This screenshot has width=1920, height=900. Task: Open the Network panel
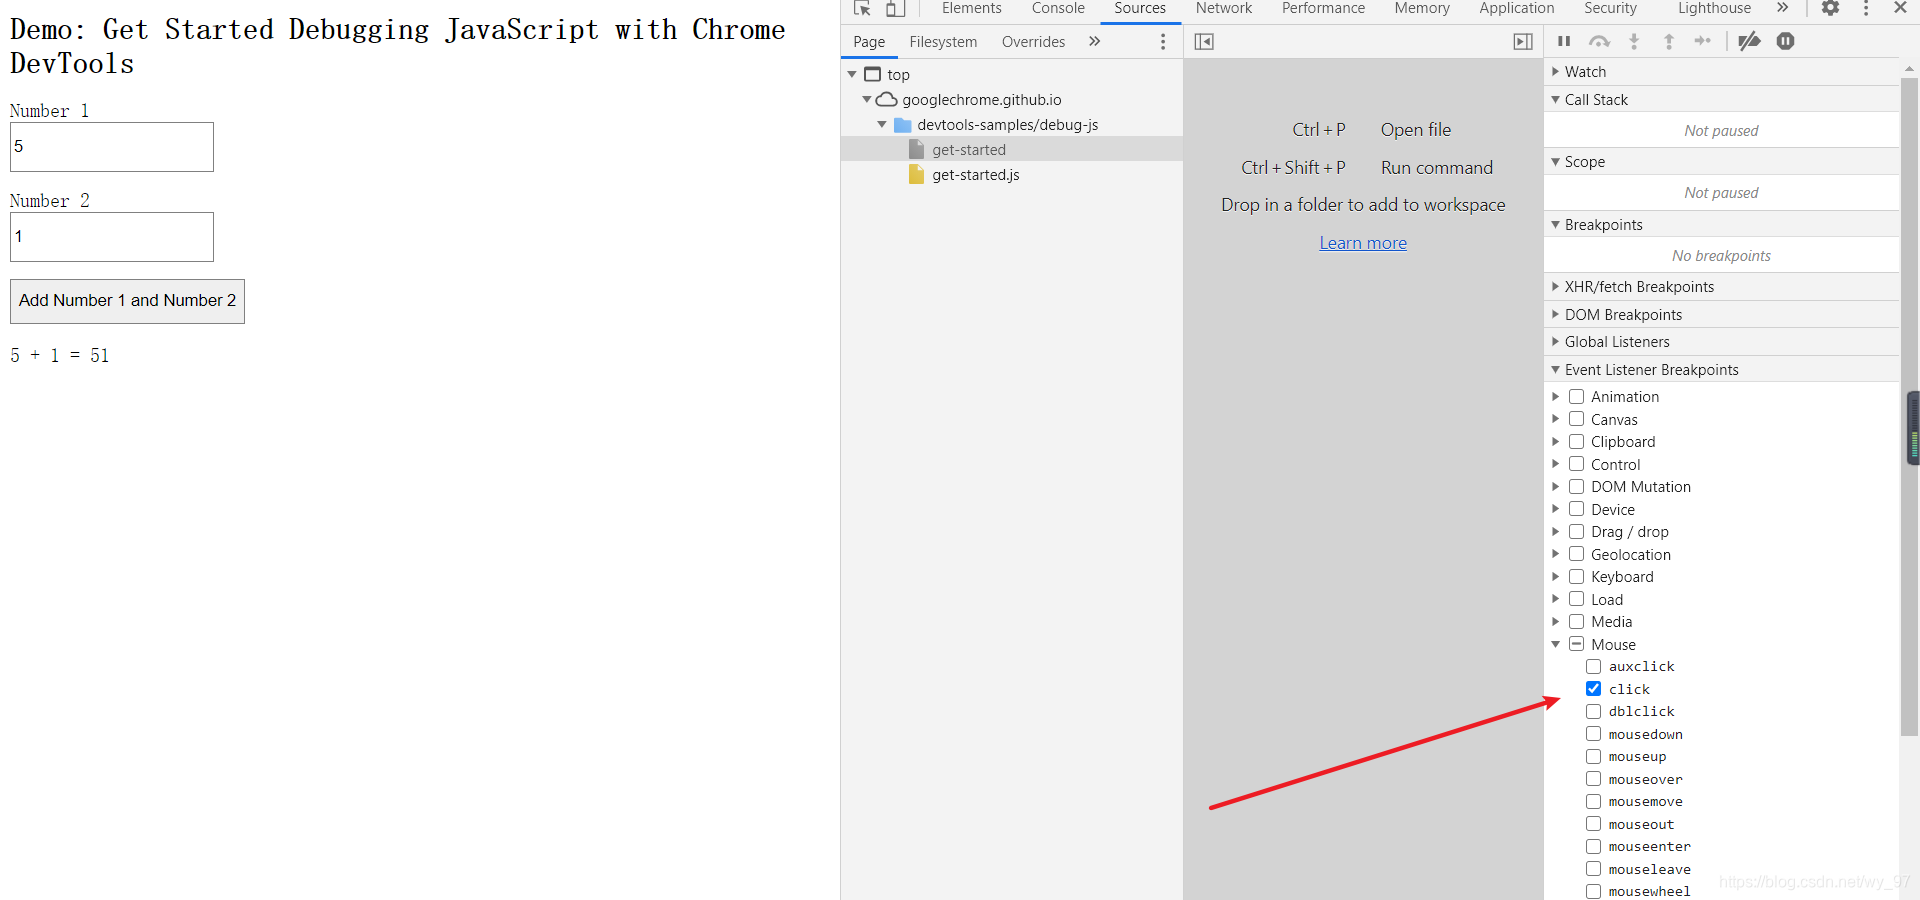point(1224,8)
